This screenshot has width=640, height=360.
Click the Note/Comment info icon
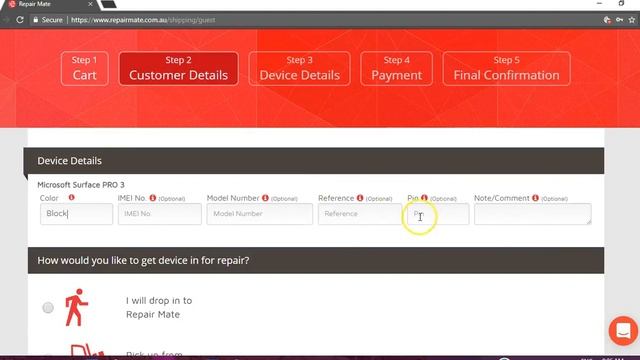536,198
